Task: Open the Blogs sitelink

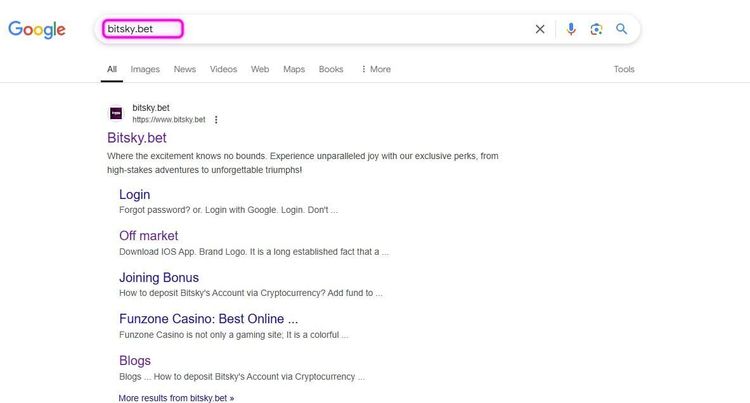Action: [x=135, y=360]
